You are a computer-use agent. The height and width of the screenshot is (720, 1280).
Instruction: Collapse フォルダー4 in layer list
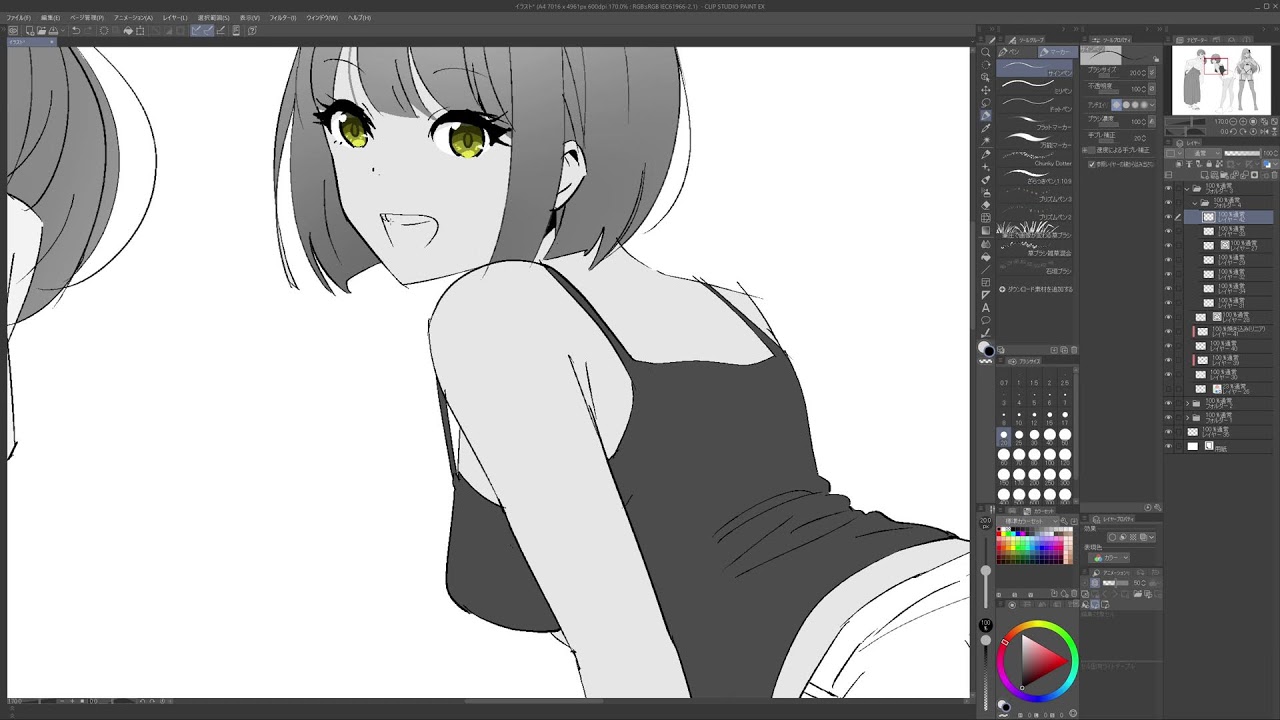pyautogui.click(x=1194, y=203)
